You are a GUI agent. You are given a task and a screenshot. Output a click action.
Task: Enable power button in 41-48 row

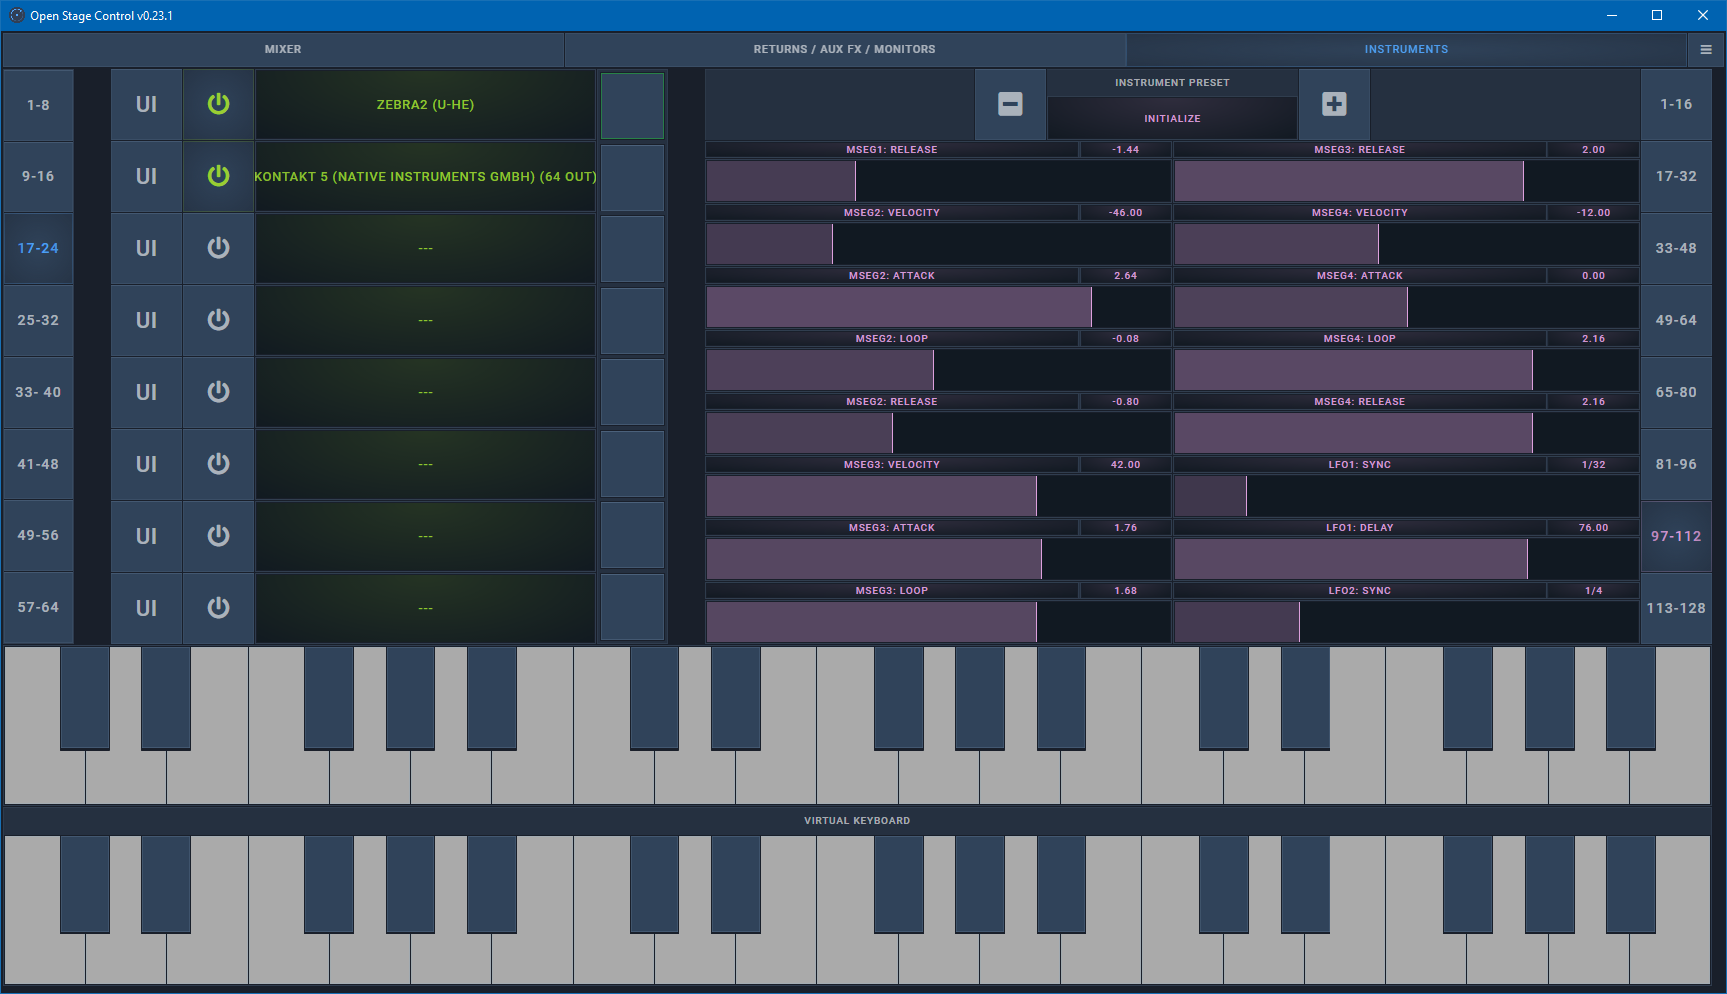coord(218,464)
